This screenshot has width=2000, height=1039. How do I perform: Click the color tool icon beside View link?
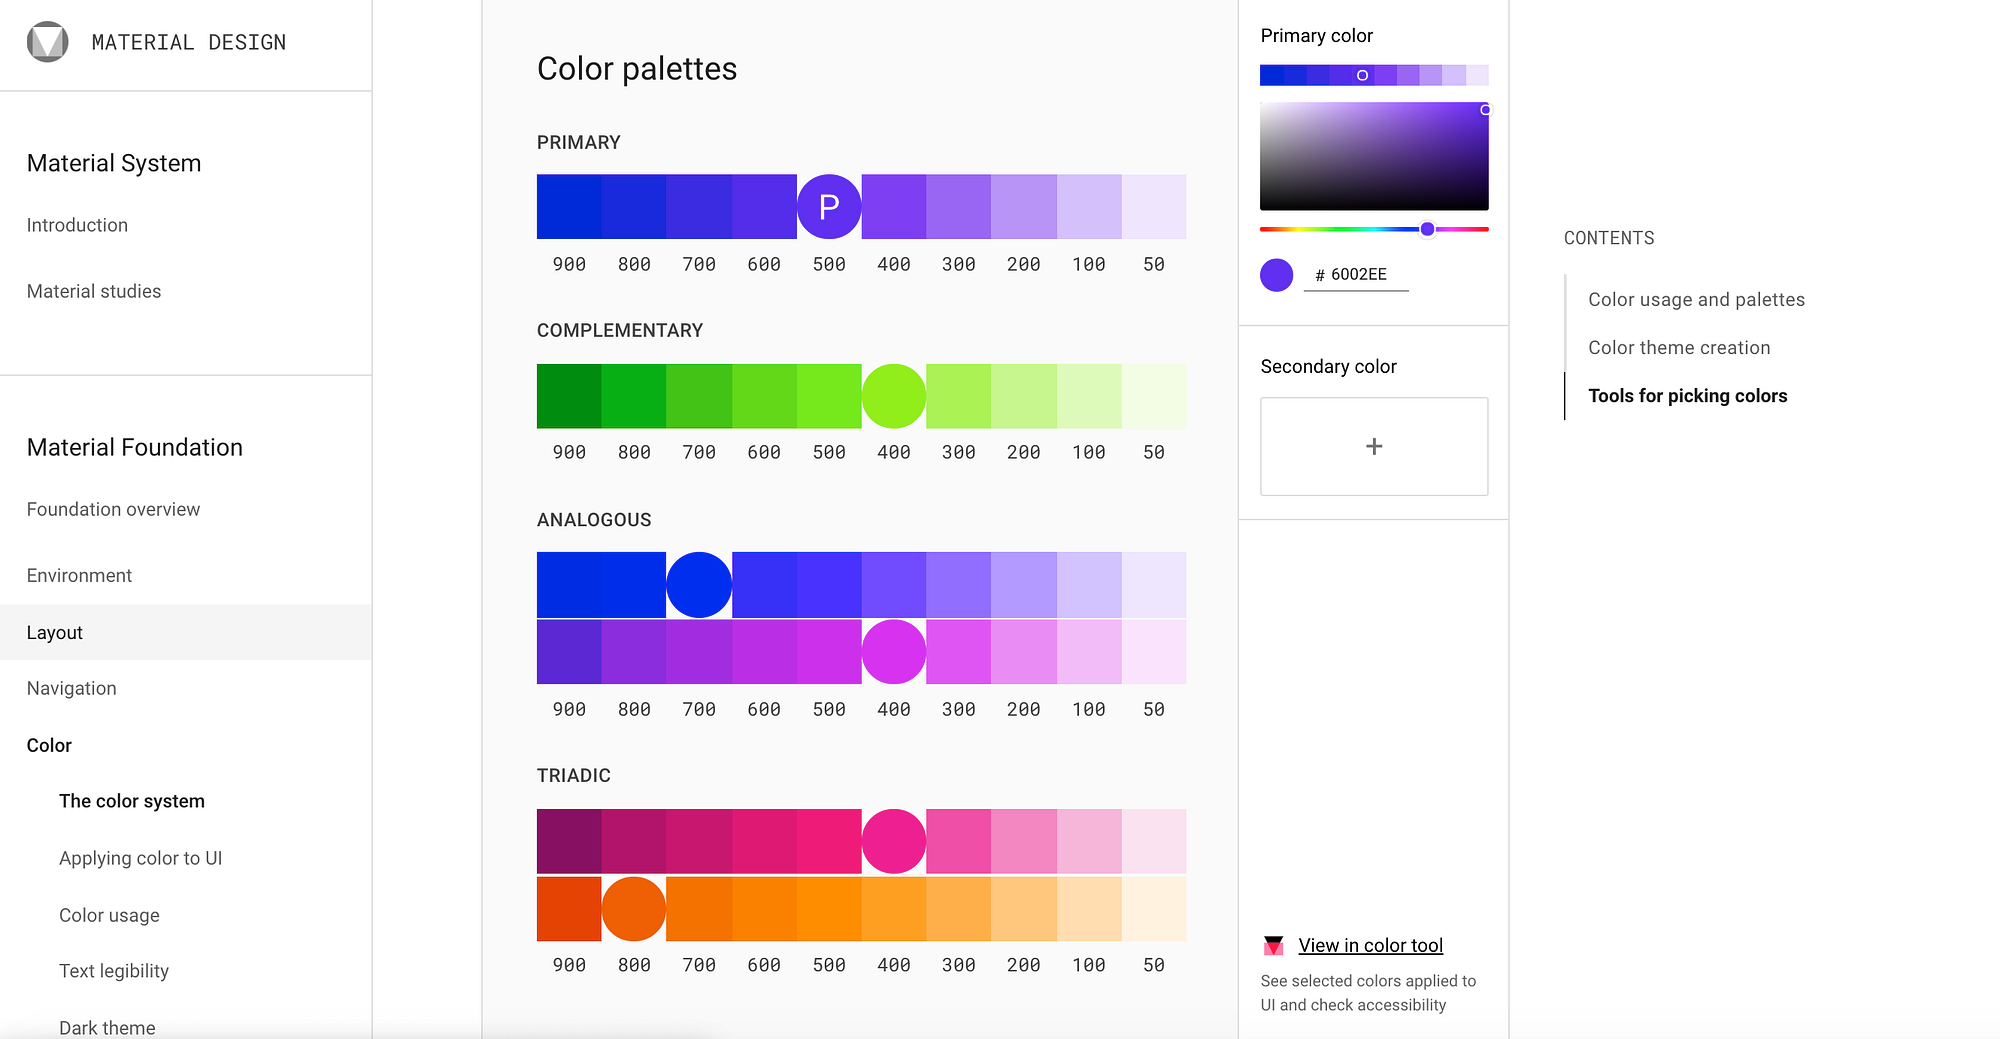point(1273,946)
